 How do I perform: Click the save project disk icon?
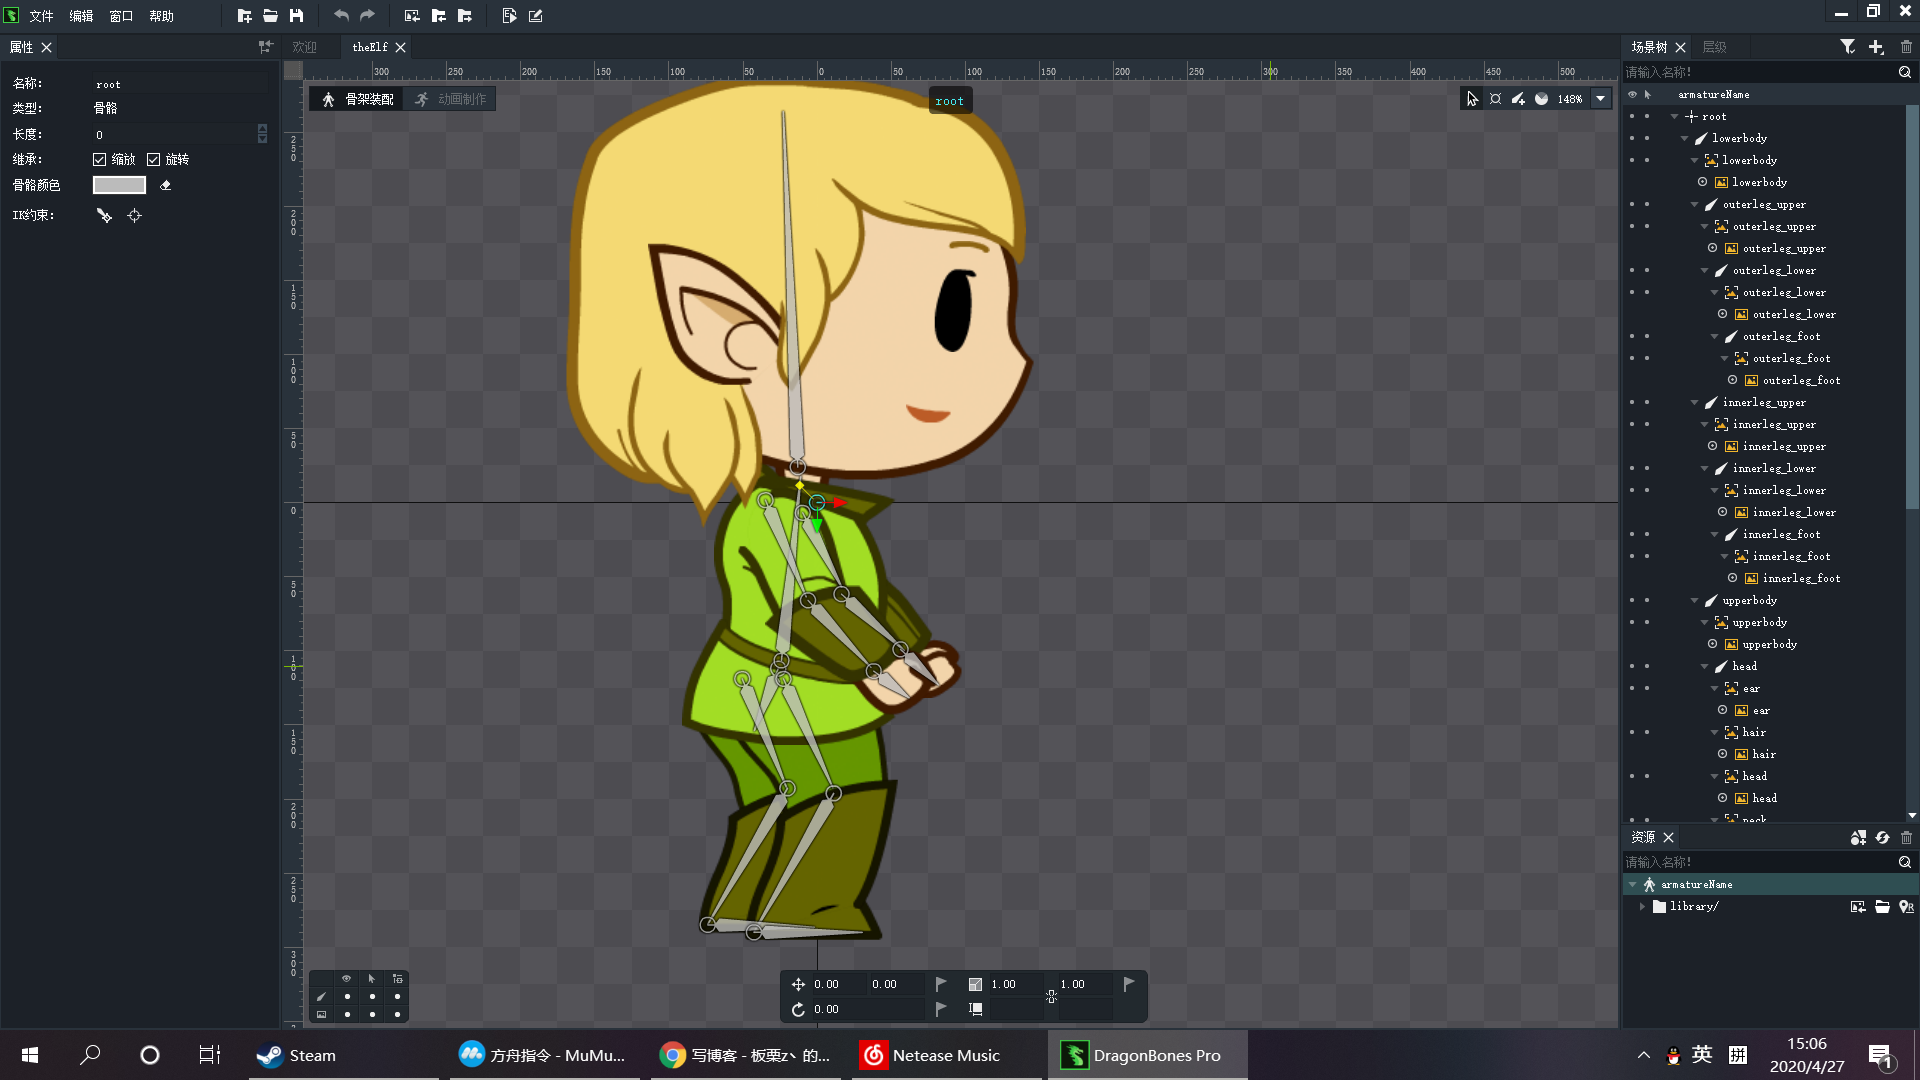[296, 16]
